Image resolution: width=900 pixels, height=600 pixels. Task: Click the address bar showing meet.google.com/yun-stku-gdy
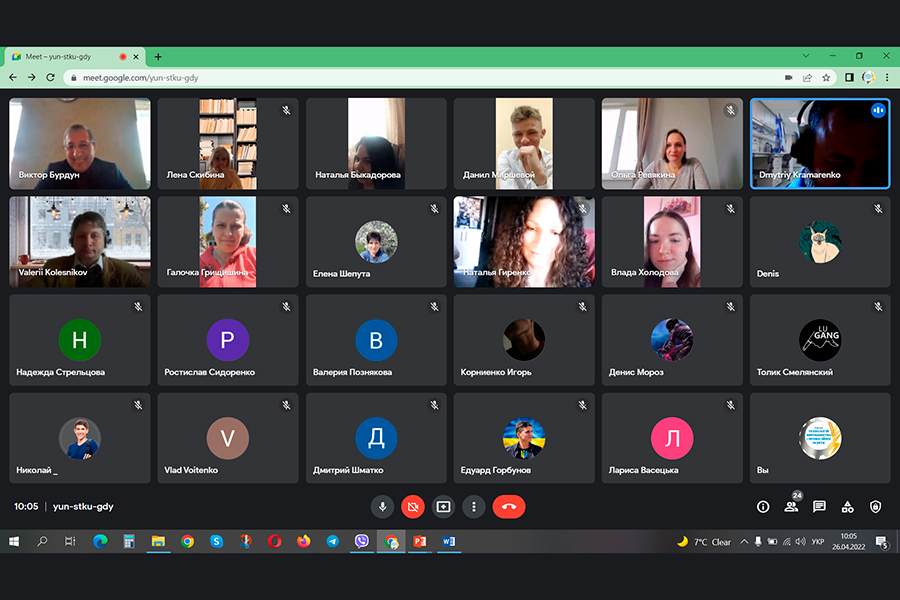click(x=449, y=78)
